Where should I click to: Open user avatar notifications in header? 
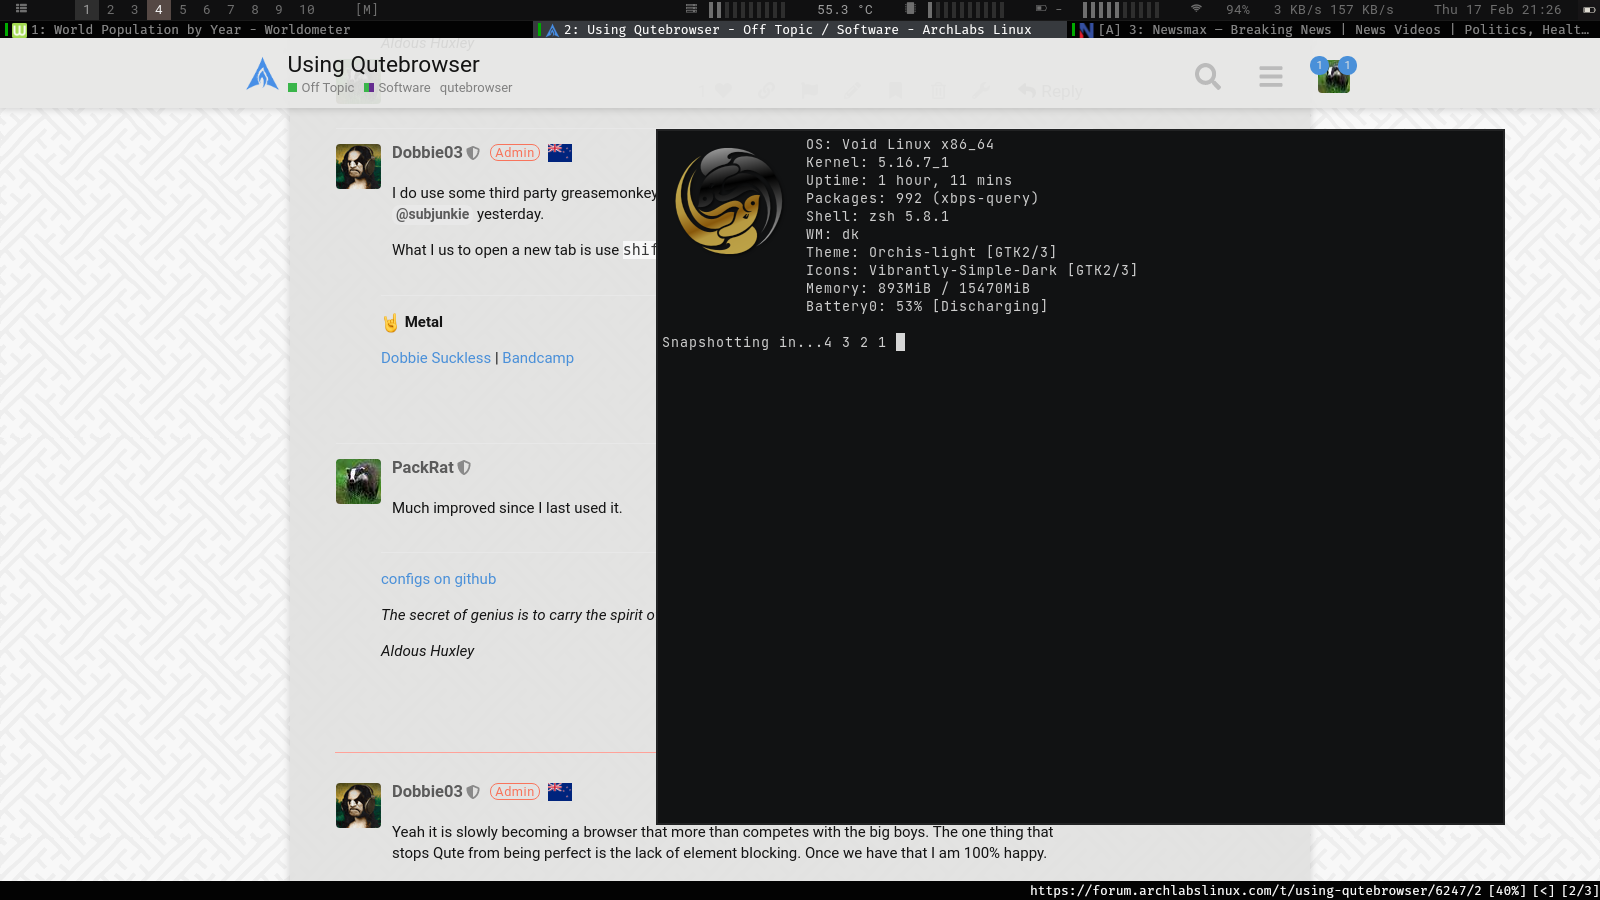(x=1334, y=76)
